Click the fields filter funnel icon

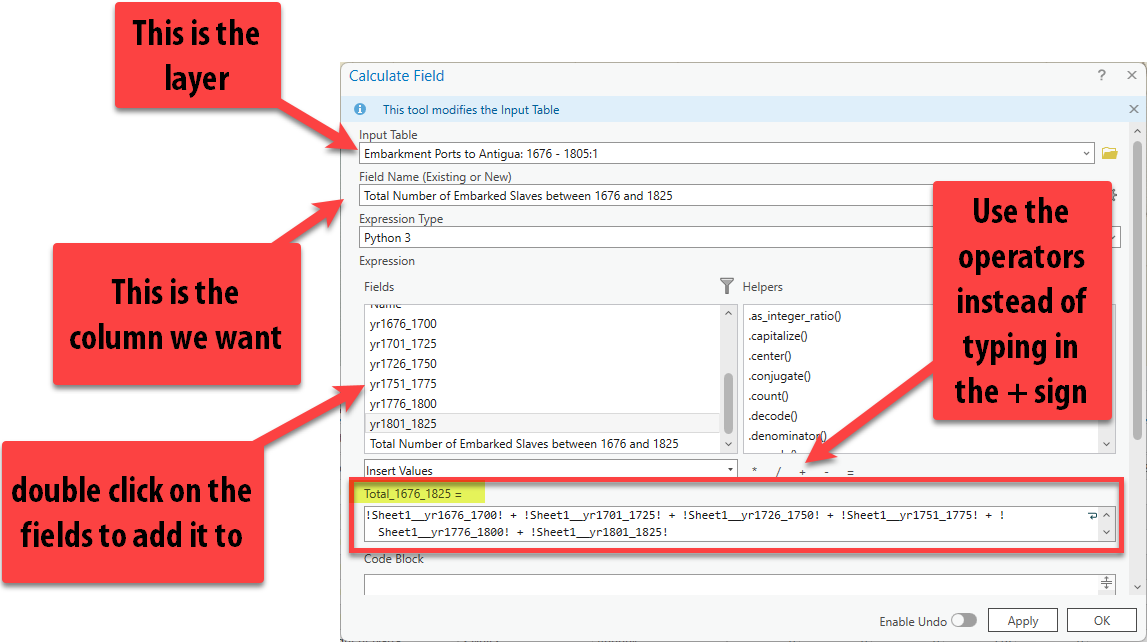pyautogui.click(x=727, y=286)
